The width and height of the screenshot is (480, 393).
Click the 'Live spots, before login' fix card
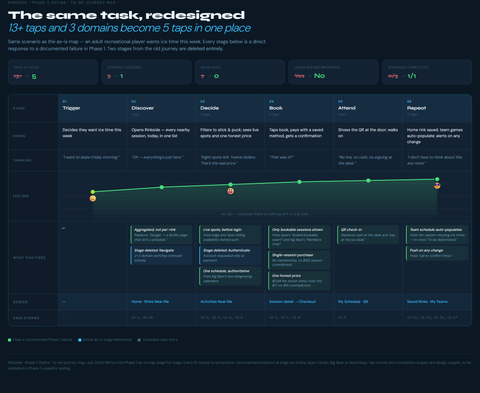click(x=230, y=234)
